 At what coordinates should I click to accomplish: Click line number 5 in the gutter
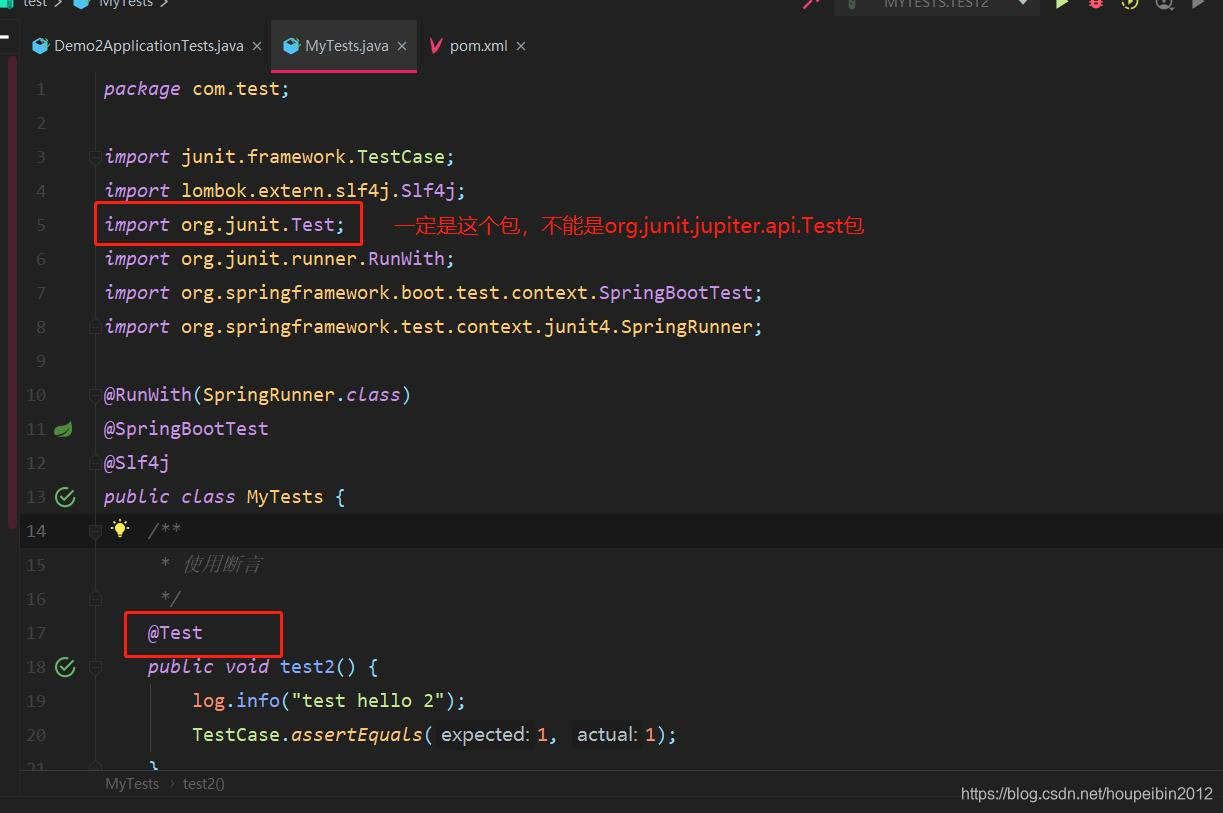pos(40,225)
